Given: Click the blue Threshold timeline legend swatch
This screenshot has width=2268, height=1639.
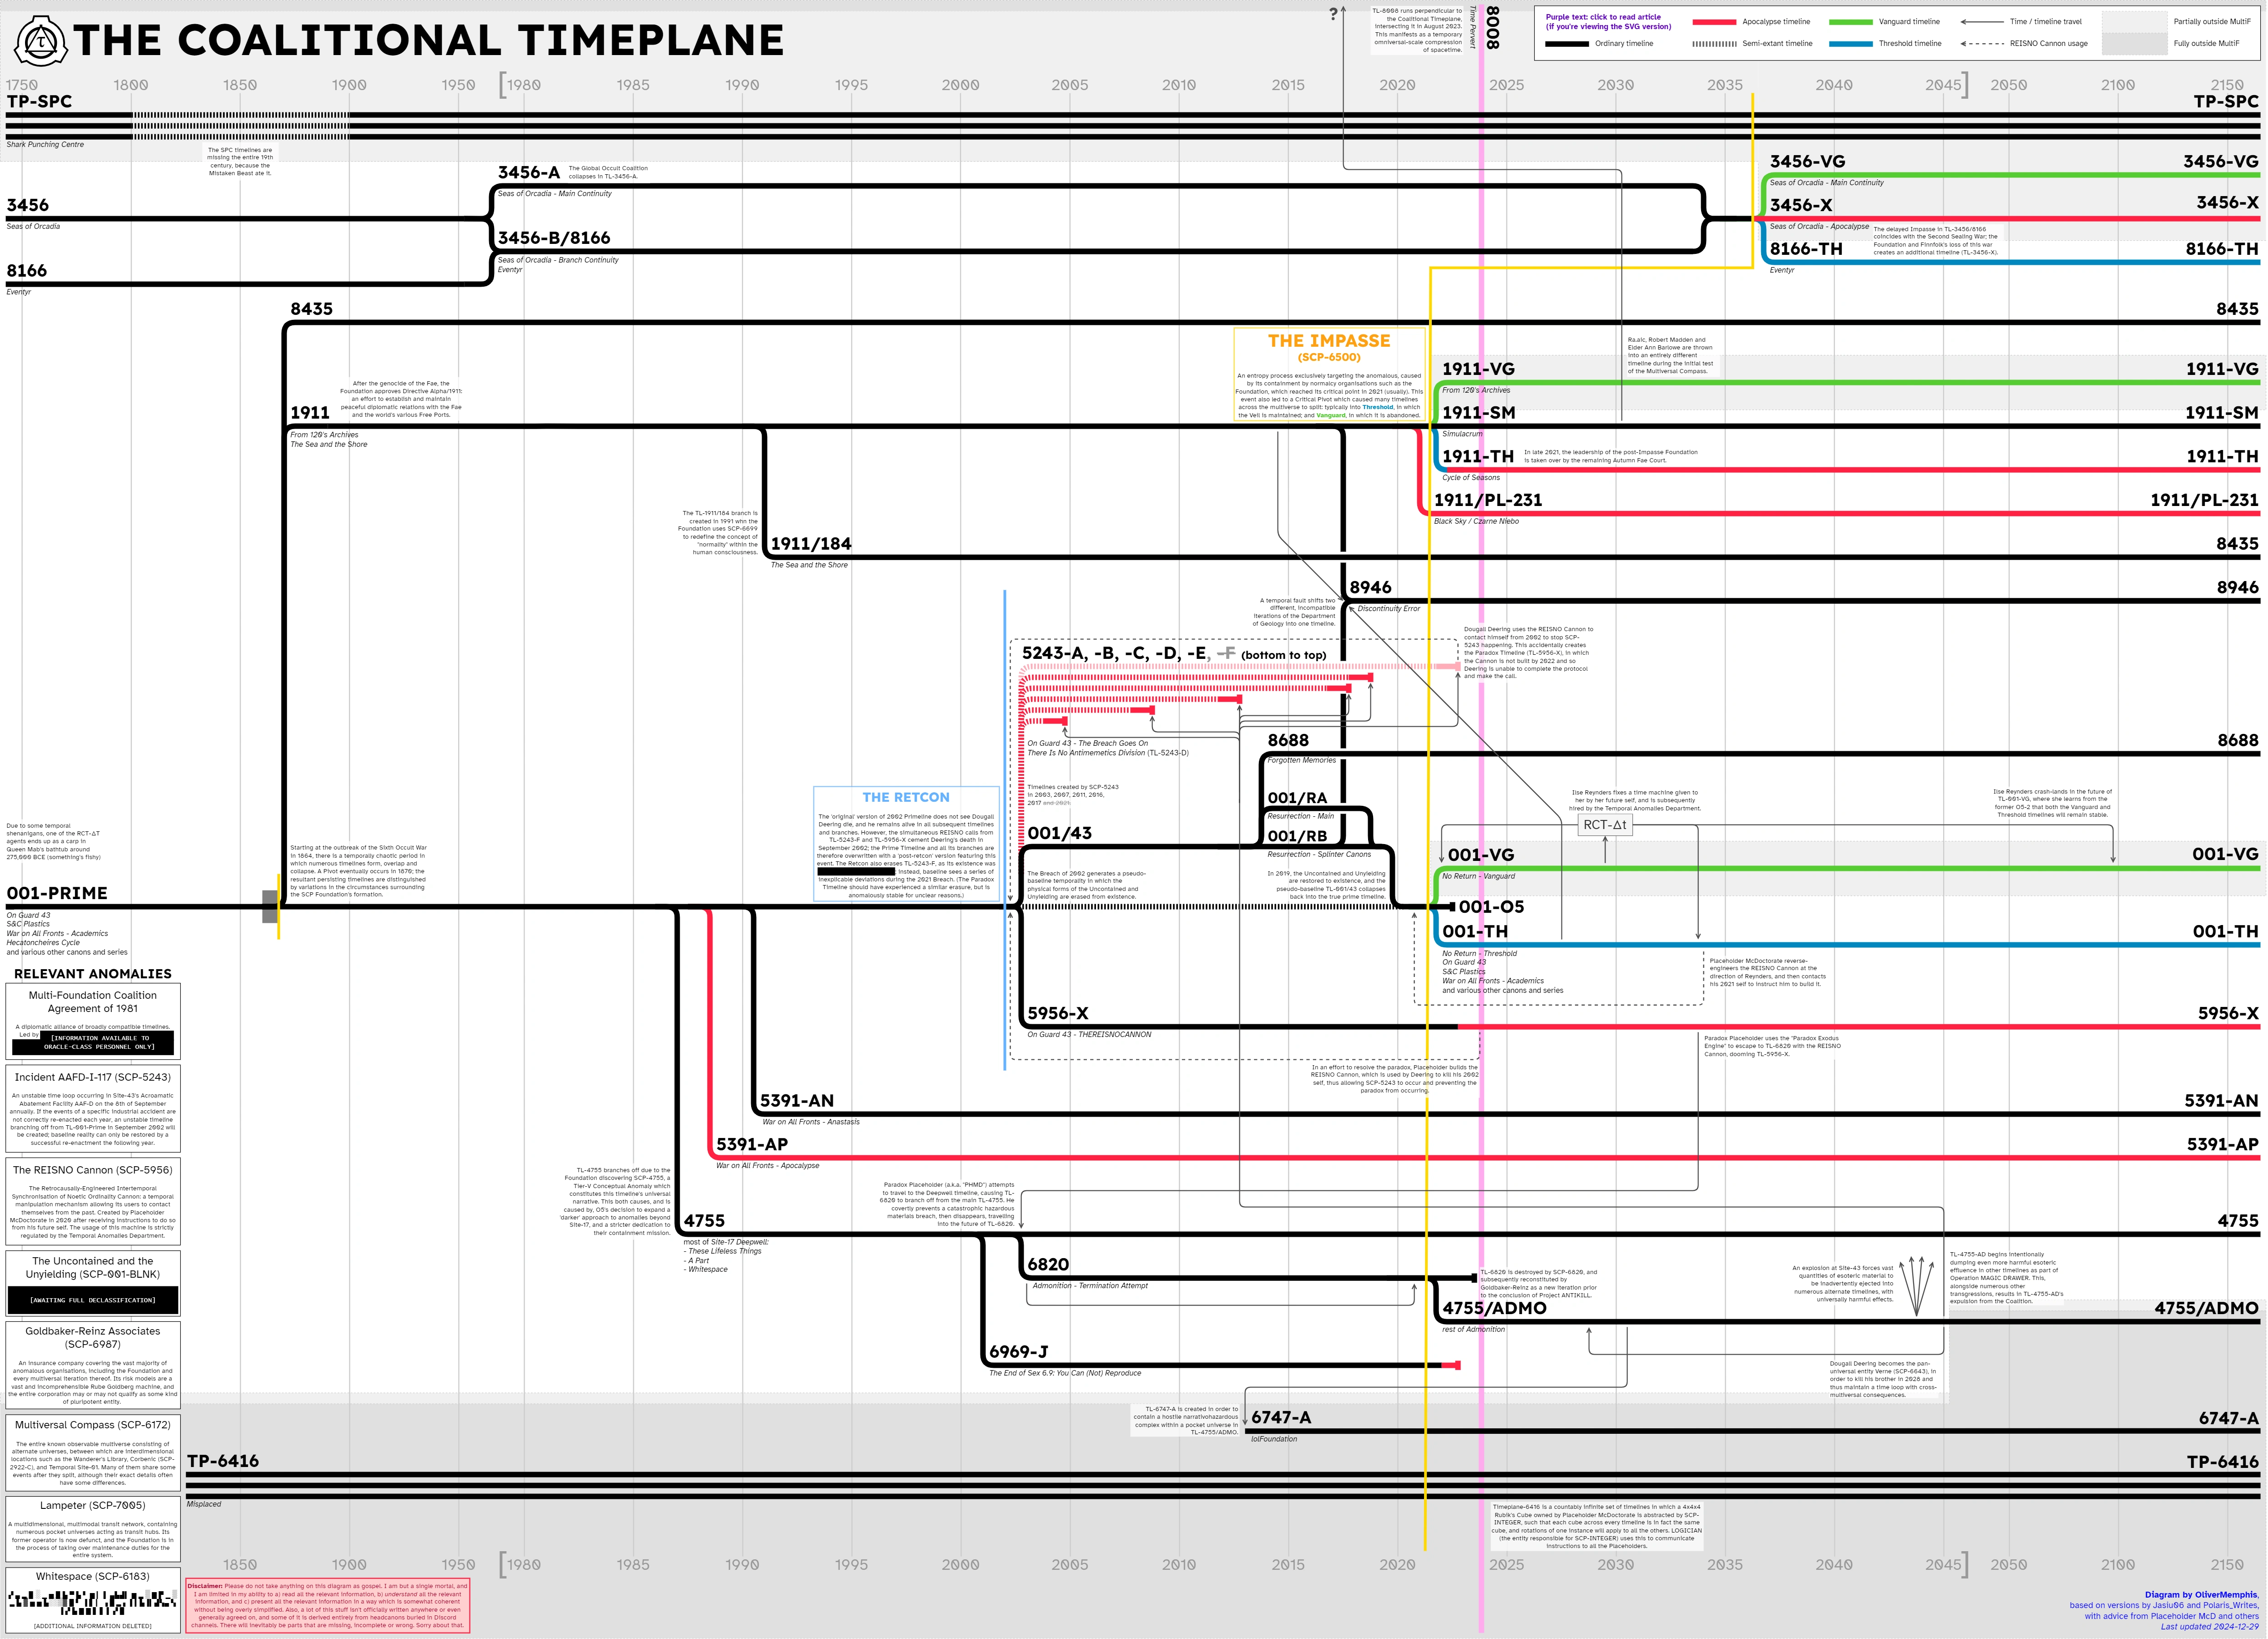Looking at the screenshot, I should click(1850, 44).
